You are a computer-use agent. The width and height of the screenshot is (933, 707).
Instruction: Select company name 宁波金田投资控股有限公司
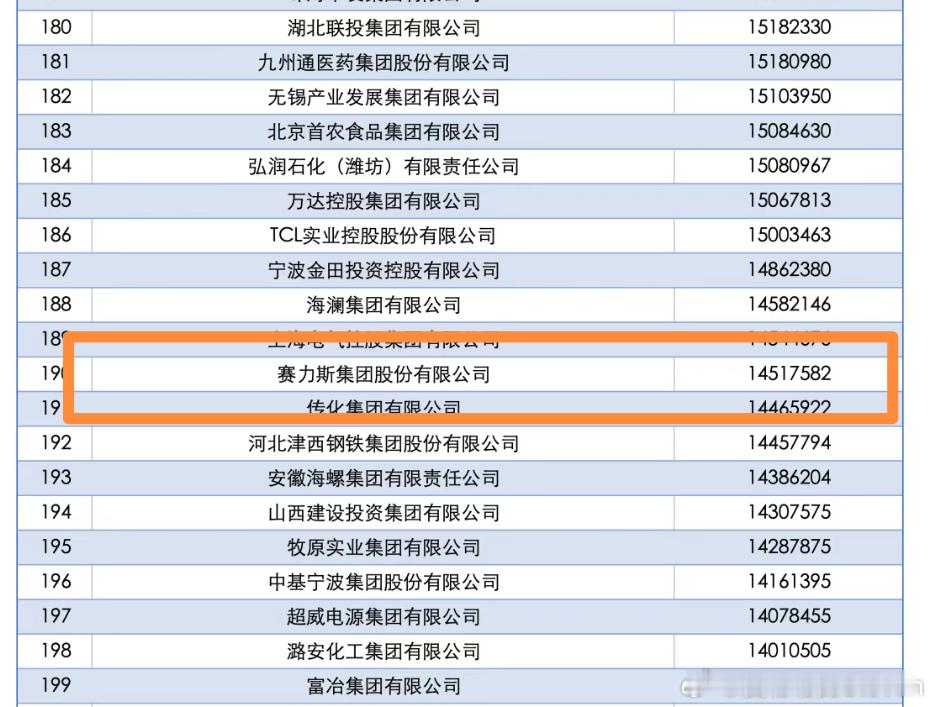click(384, 270)
